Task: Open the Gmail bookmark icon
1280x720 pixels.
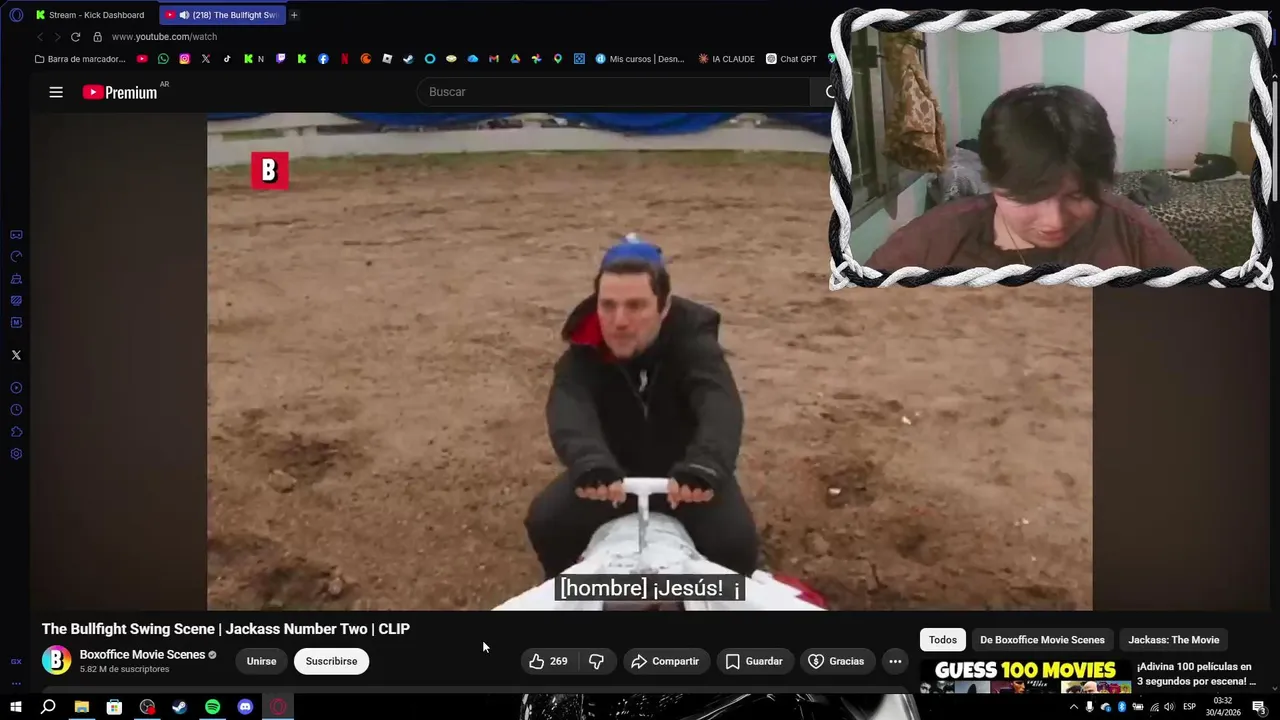Action: tap(494, 59)
